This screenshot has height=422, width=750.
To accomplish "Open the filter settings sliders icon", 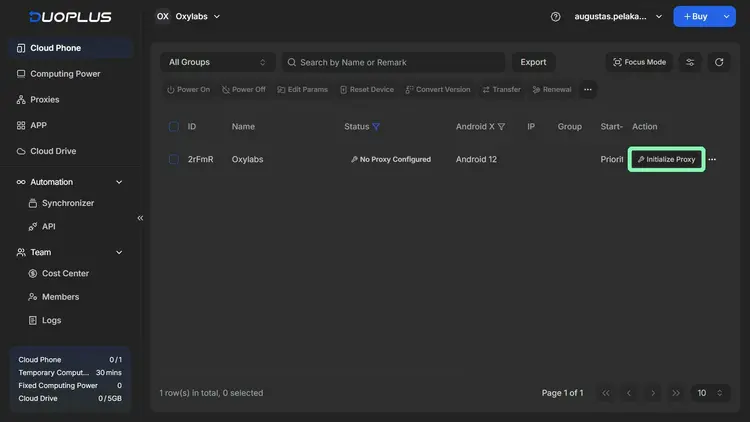I will coord(690,62).
